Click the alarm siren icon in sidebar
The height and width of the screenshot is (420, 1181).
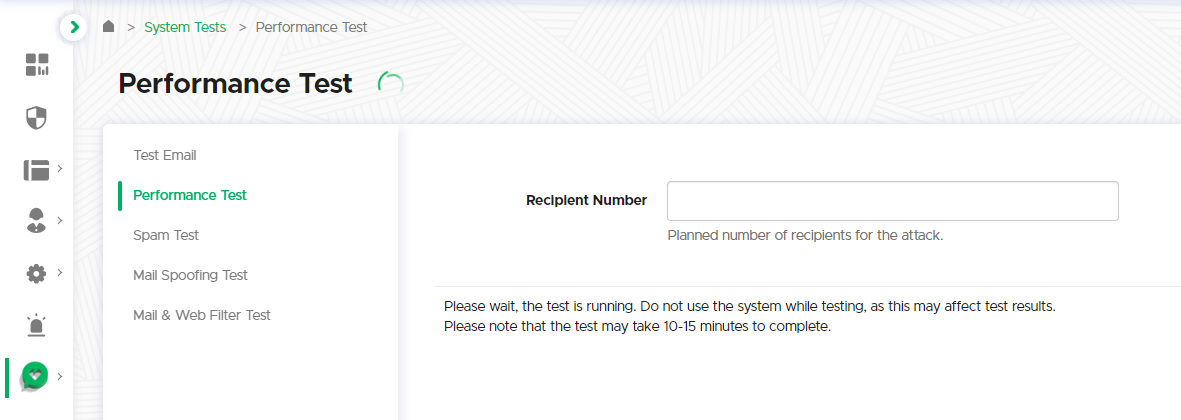click(36, 325)
